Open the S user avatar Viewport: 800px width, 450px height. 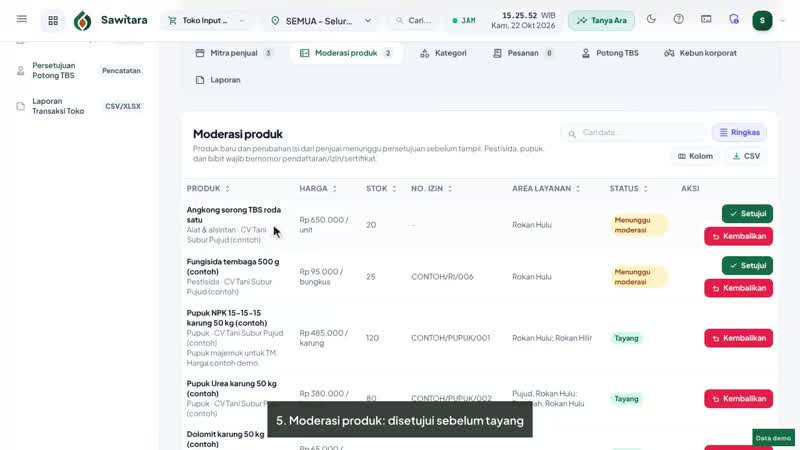(x=762, y=20)
